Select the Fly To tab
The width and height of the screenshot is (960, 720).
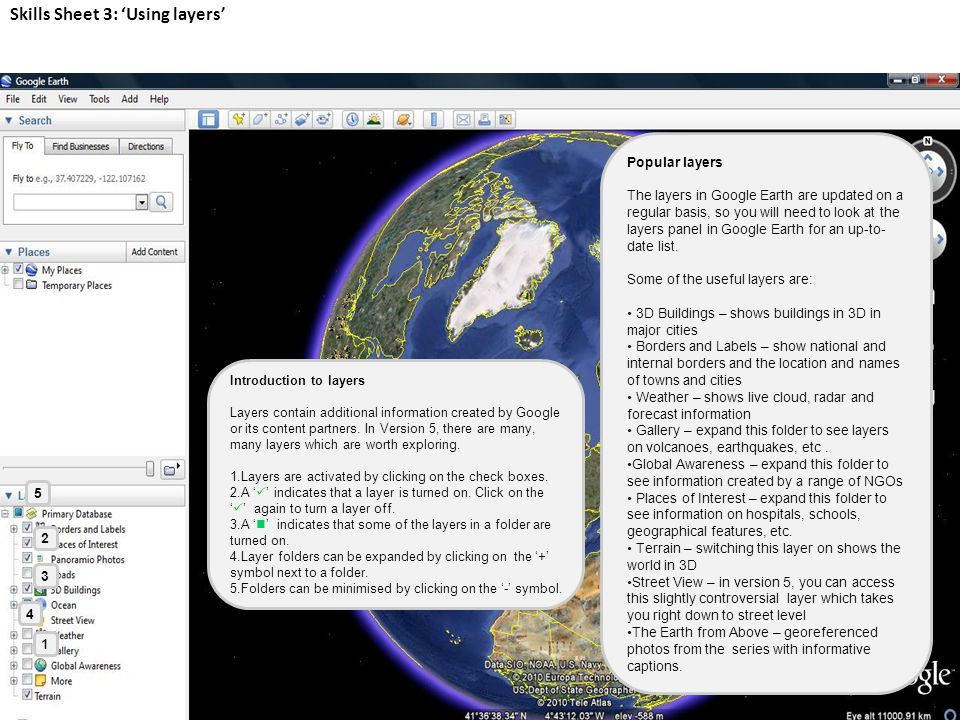click(x=23, y=146)
